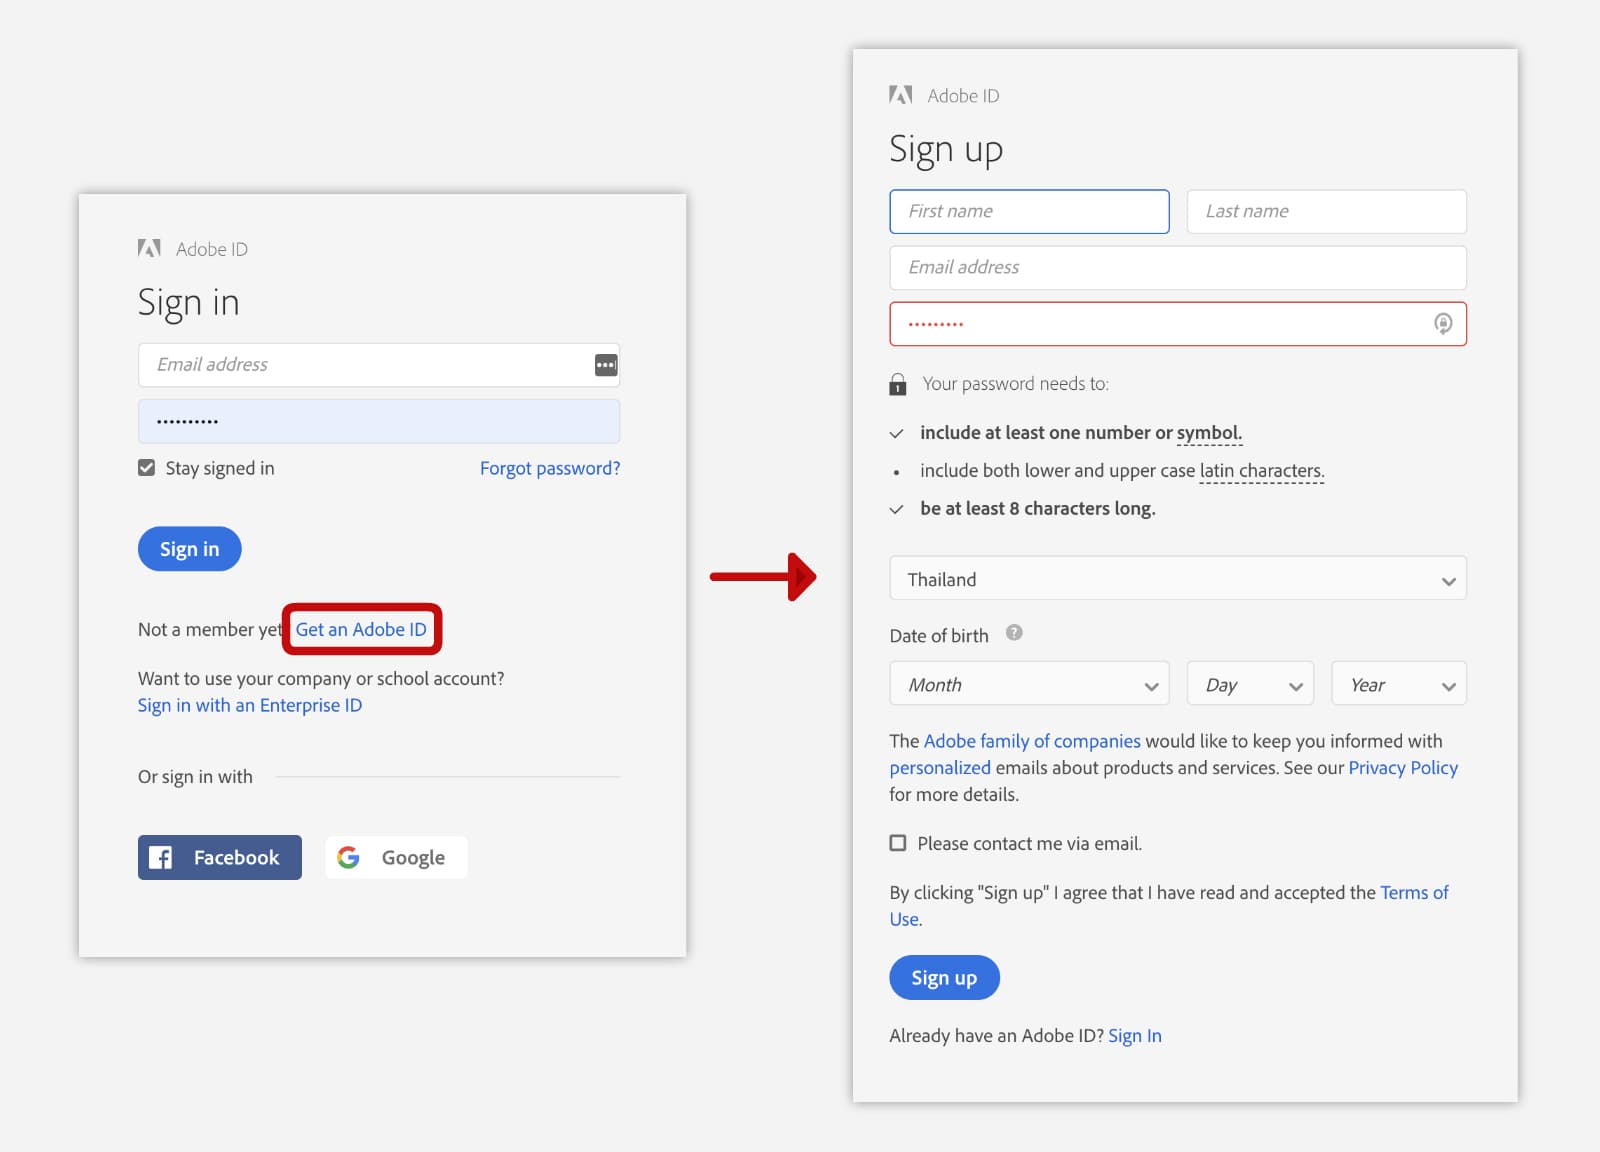Image resolution: width=1600 pixels, height=1152 pixels.
Task: Check Please contact me via email box
Action: pyautogui.click(x=898, y=843)
